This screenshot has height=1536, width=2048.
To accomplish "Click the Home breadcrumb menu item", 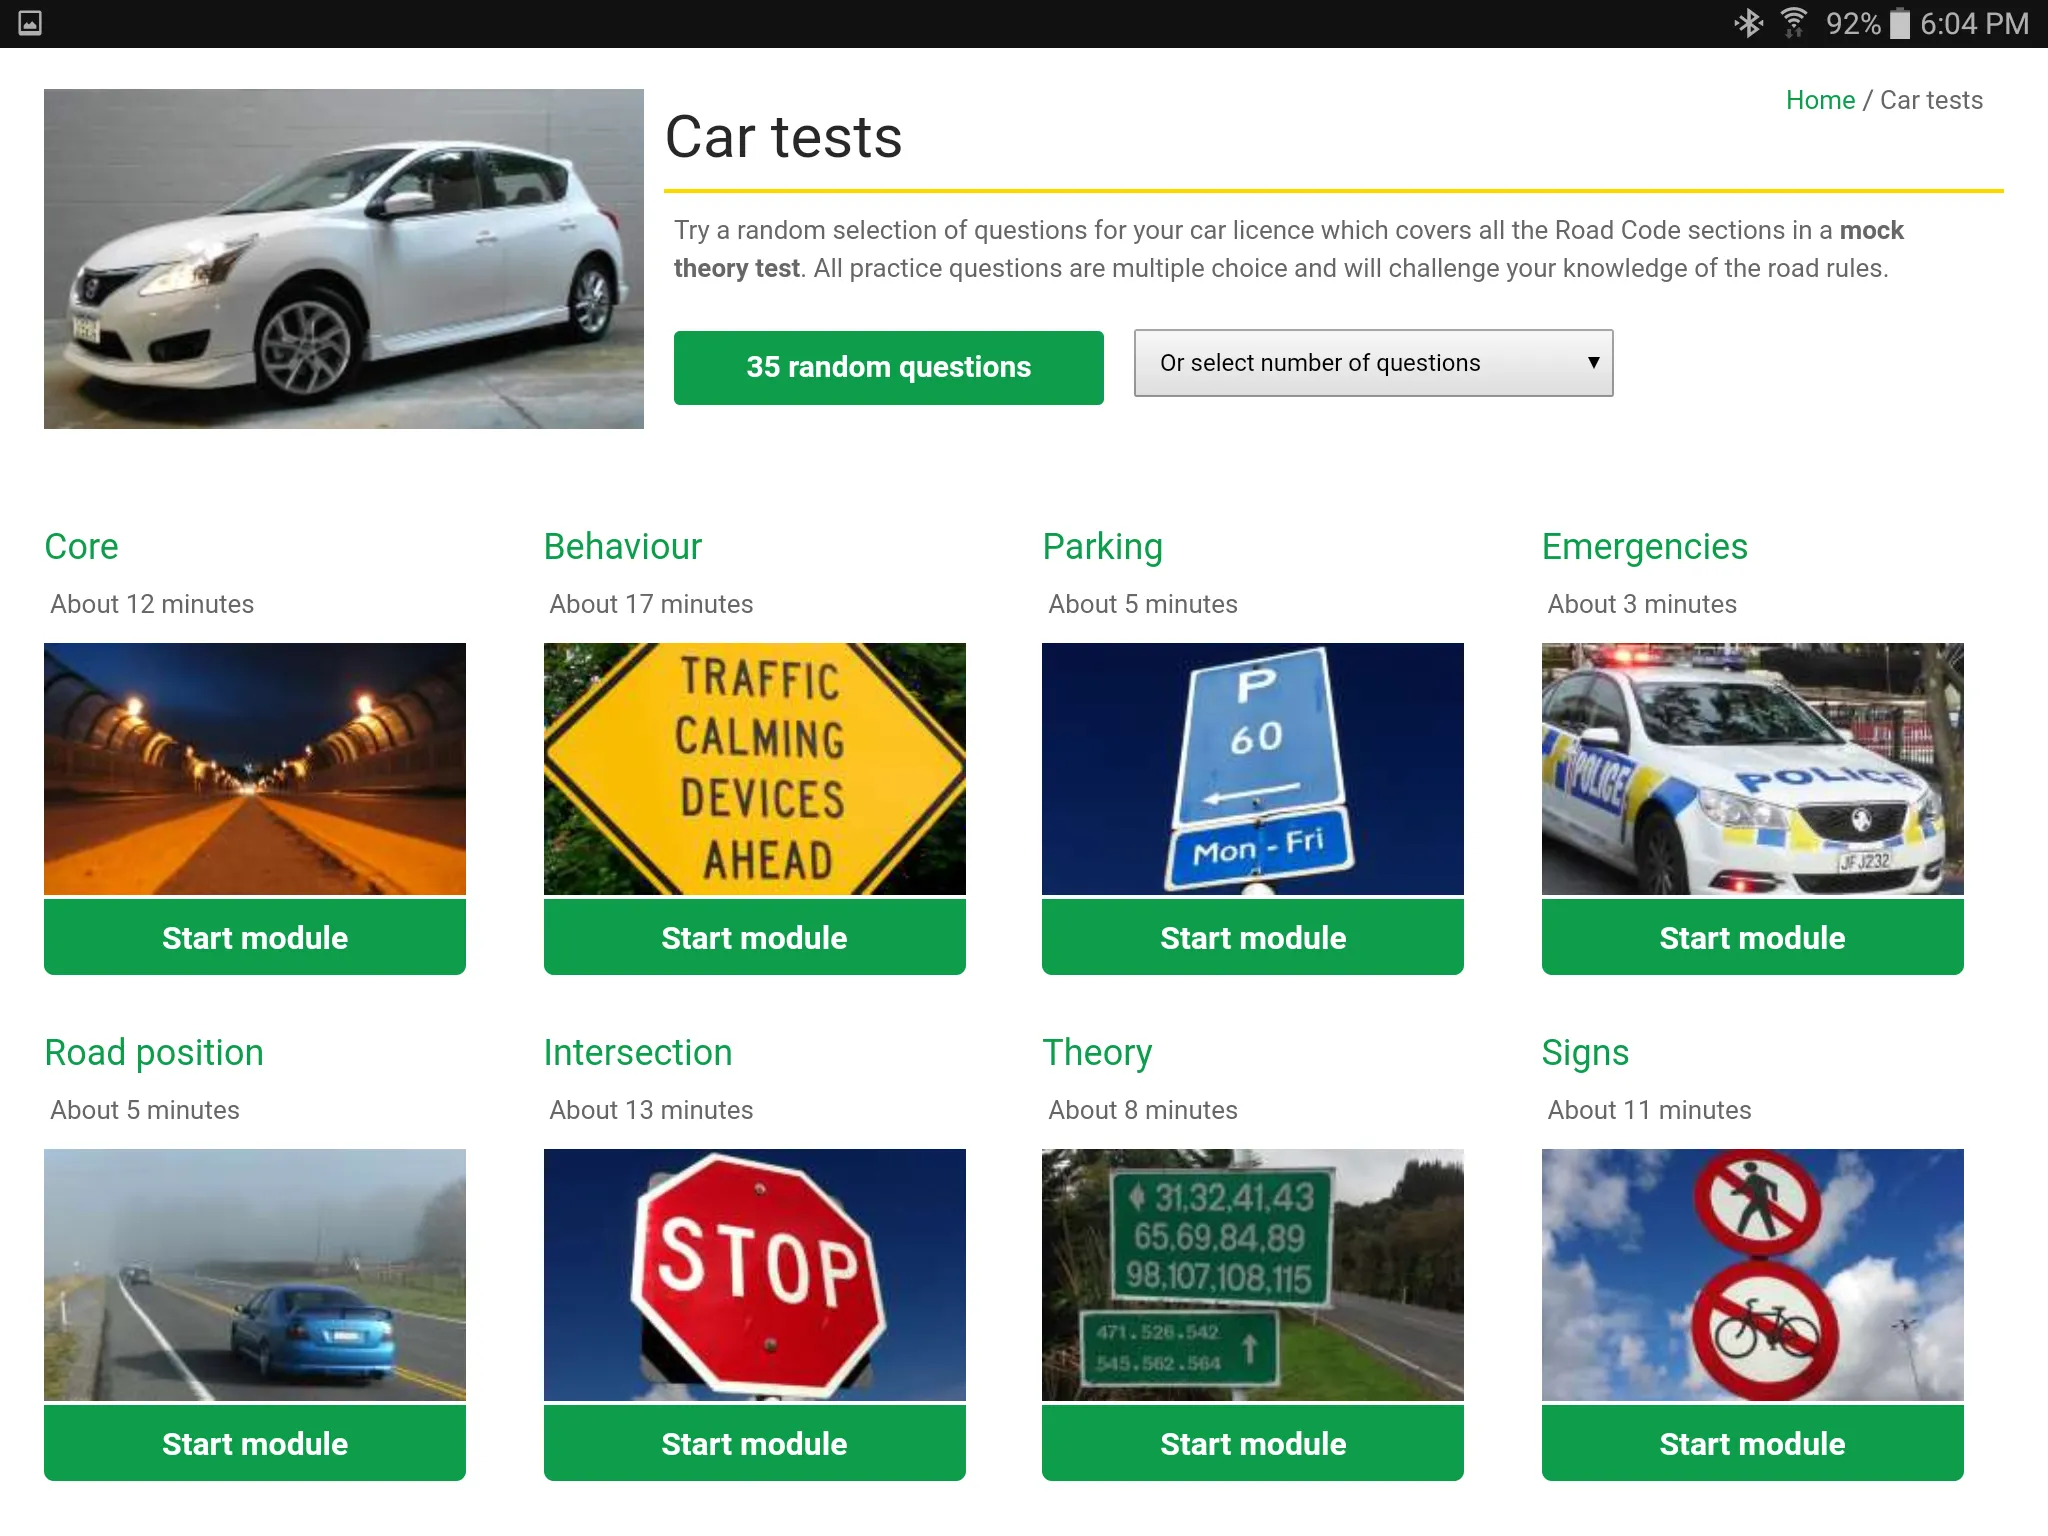I will click(x=1821, y=100).
